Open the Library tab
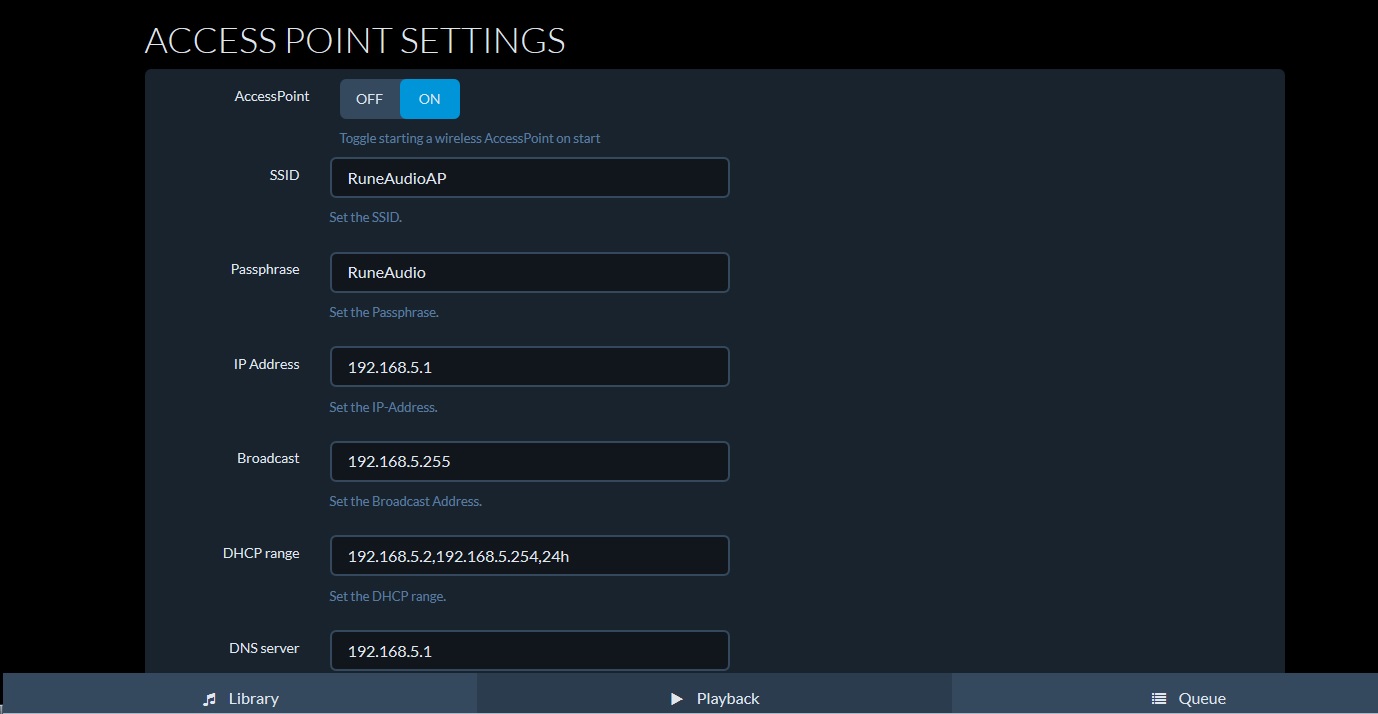Image resolution: width=1378 pixels, height=714 pixels. 240,698
